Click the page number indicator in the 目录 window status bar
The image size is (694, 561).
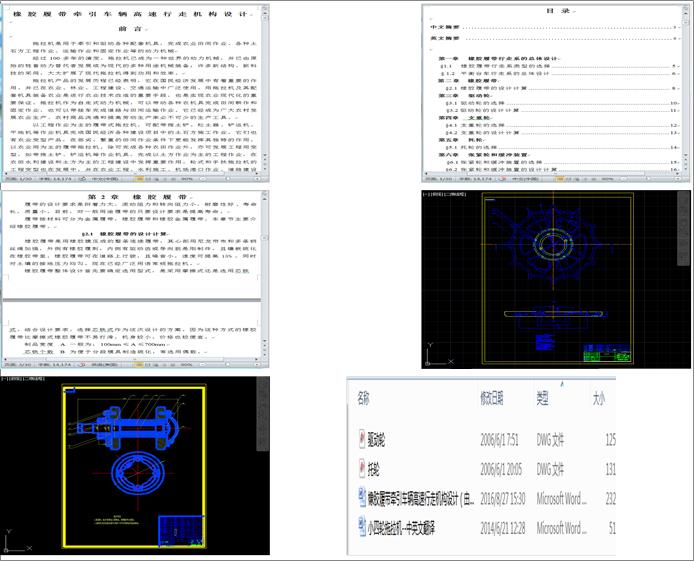click(439, 179)
